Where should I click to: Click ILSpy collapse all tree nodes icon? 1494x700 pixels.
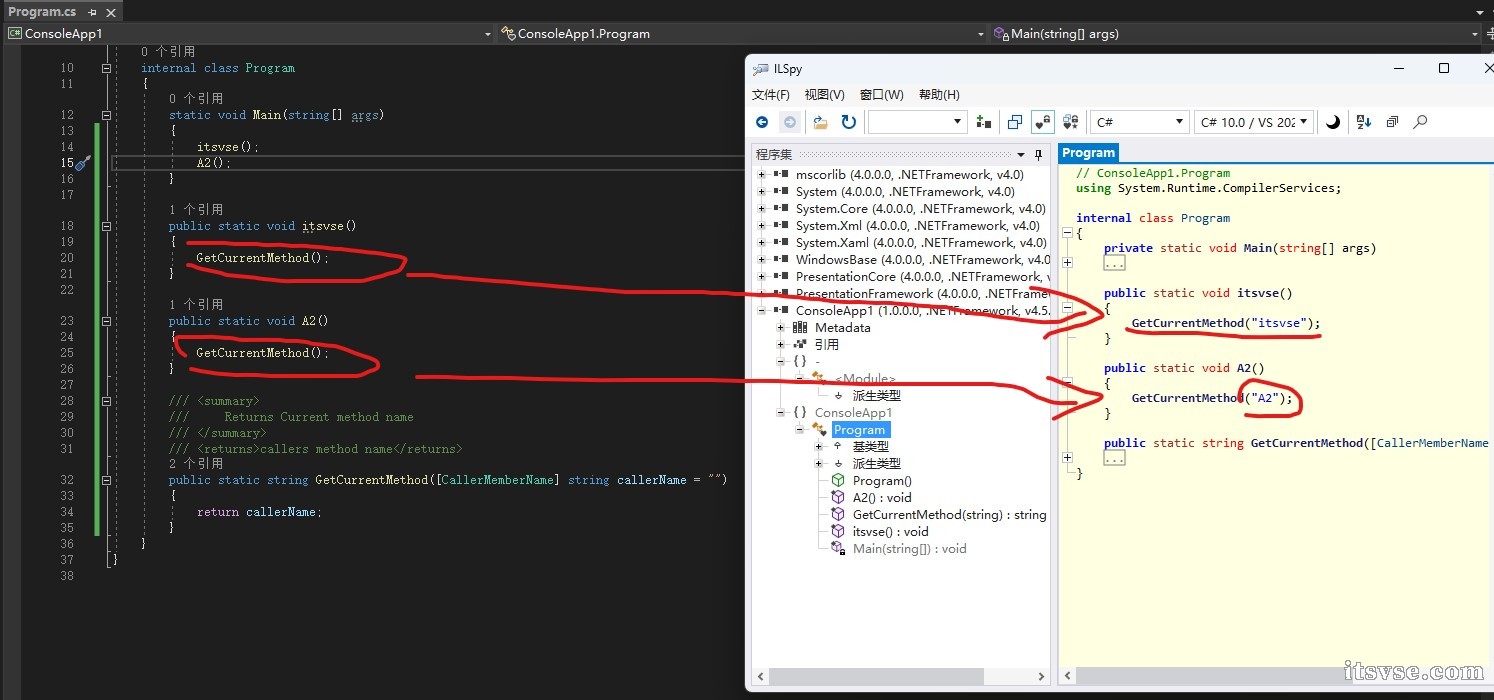1392,122
